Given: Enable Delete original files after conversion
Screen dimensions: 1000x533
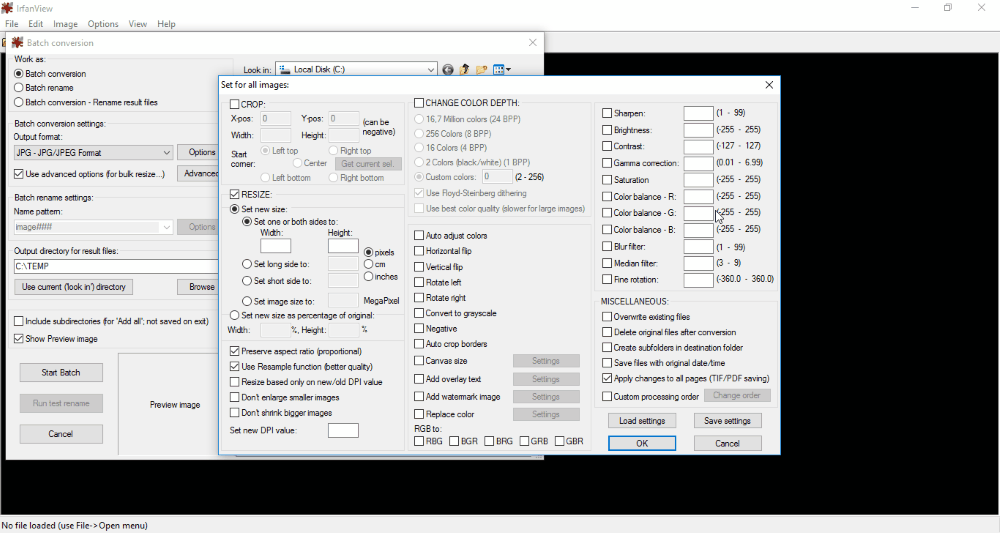Looking at the screenshot, I should 607,332.
